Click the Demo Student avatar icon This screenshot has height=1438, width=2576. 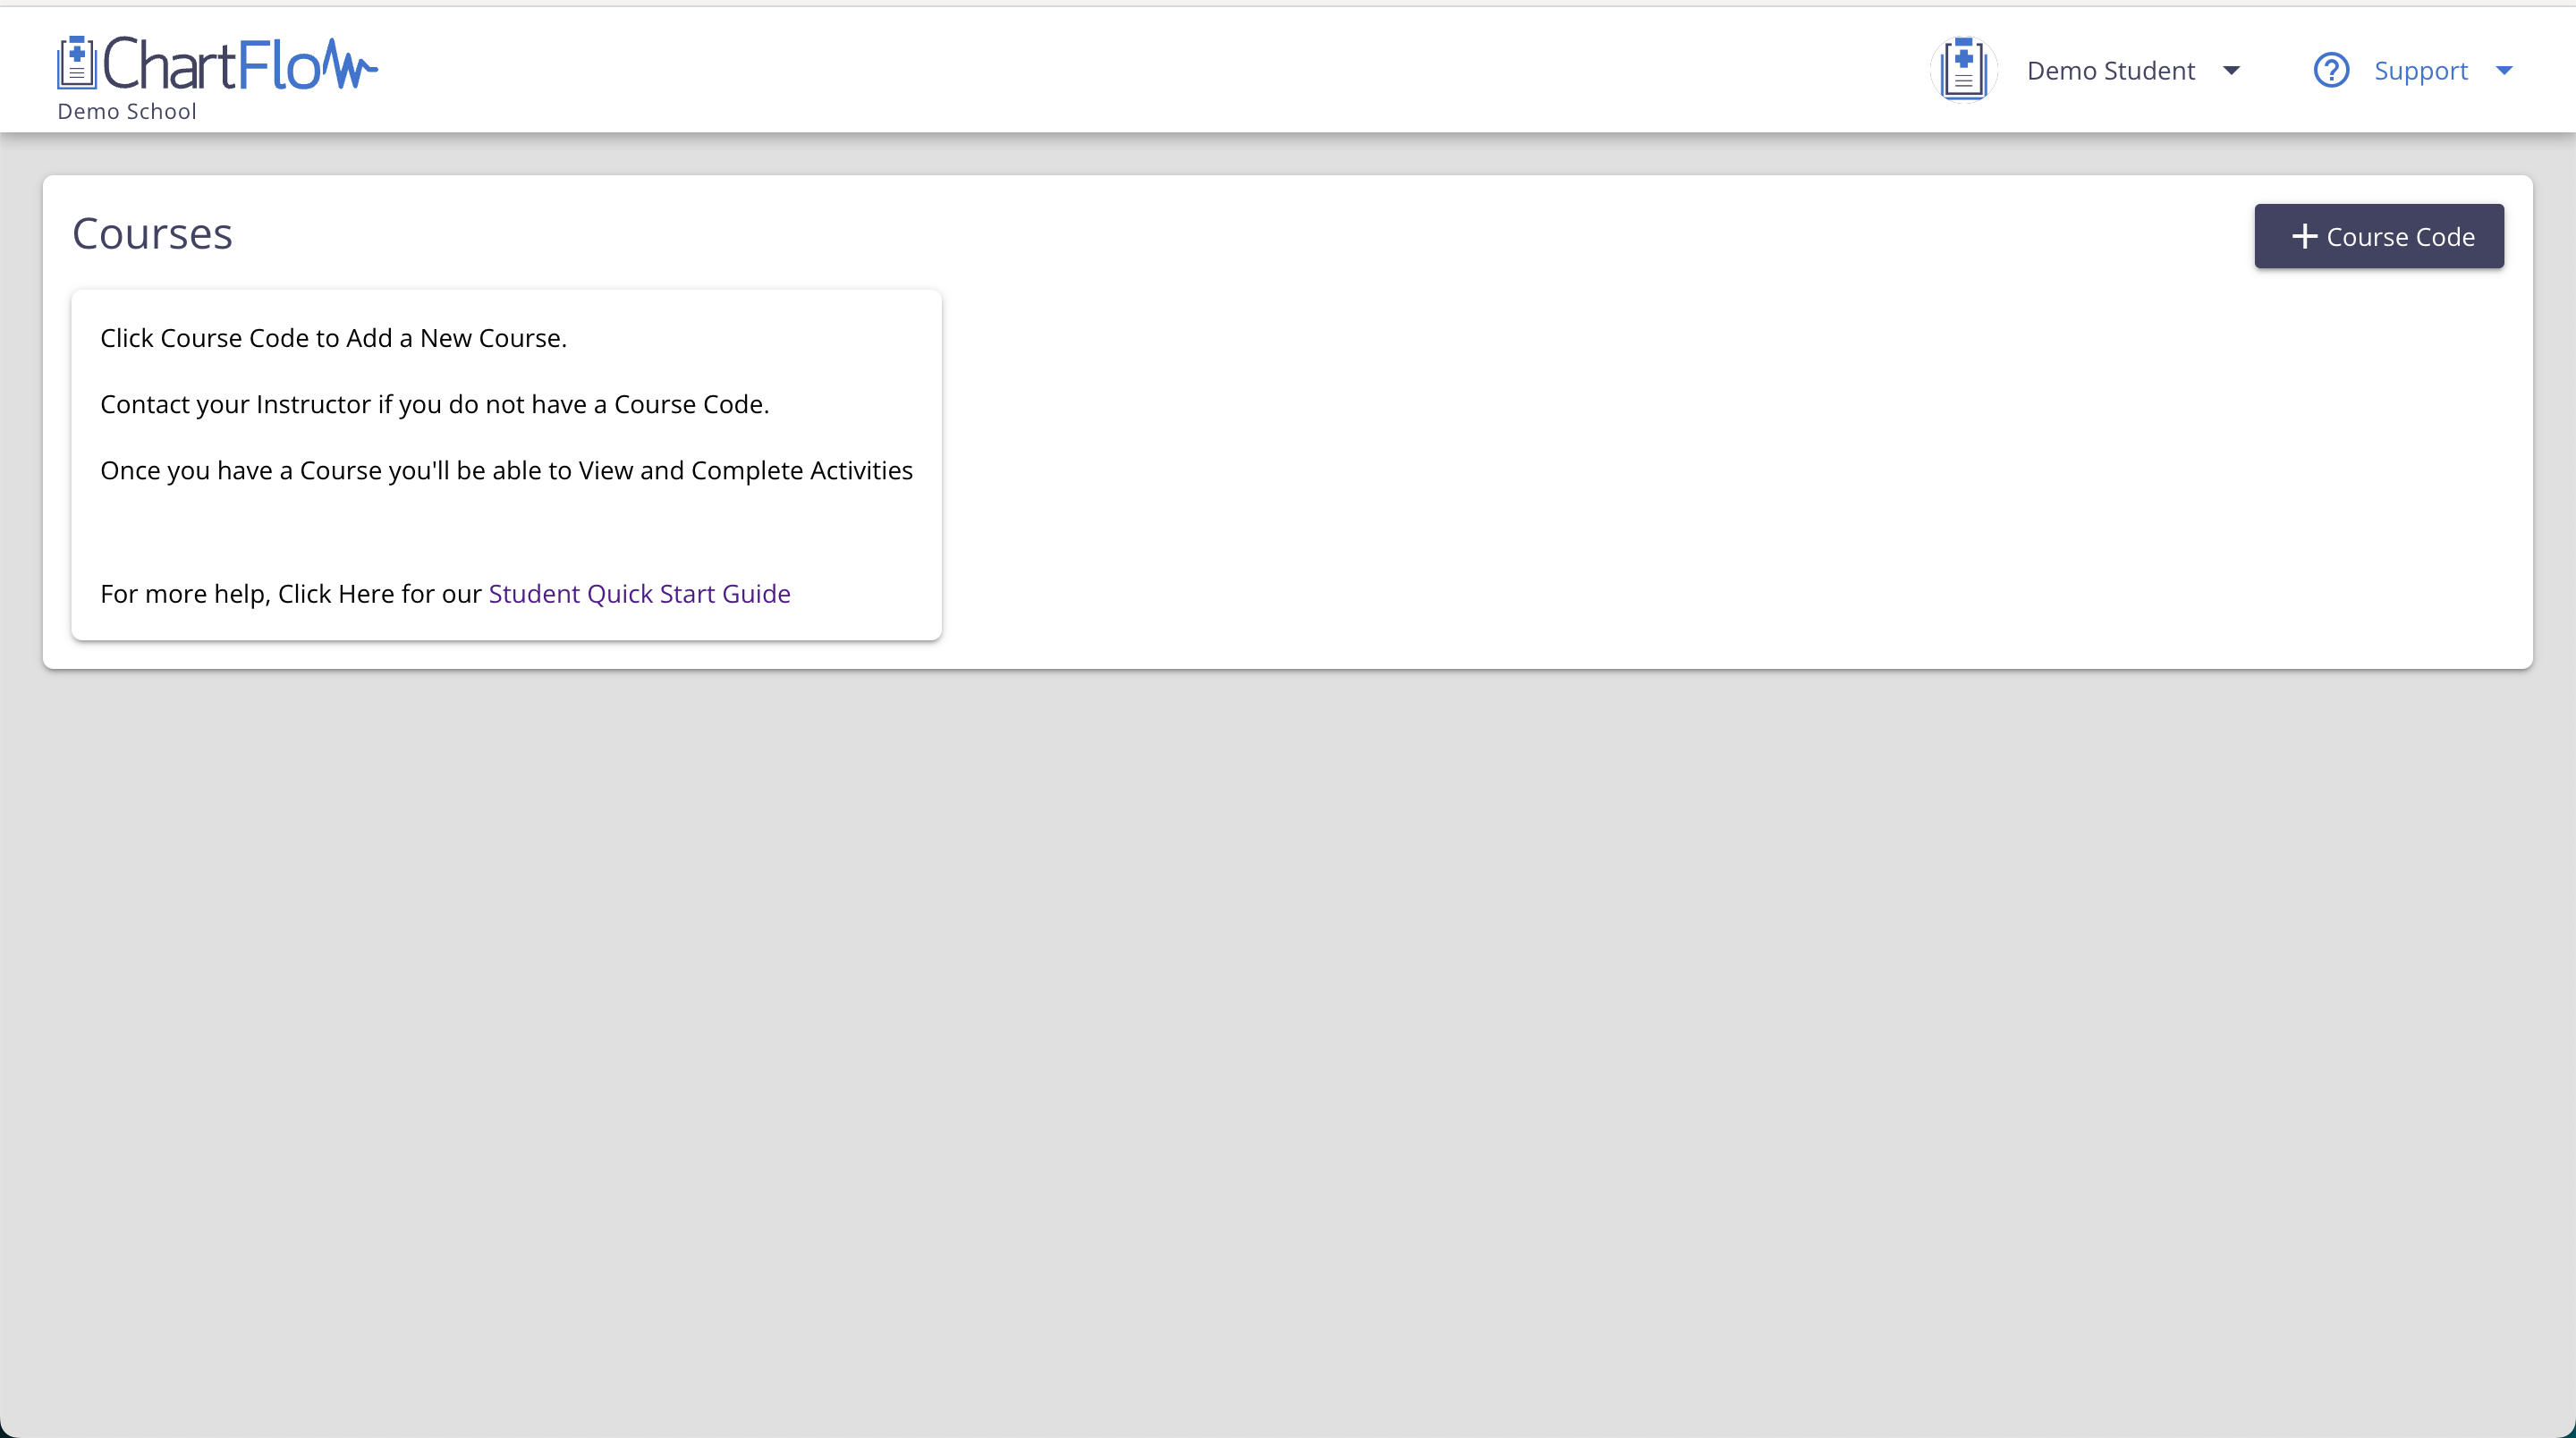pyautogui.click(x=1963, y=70)
